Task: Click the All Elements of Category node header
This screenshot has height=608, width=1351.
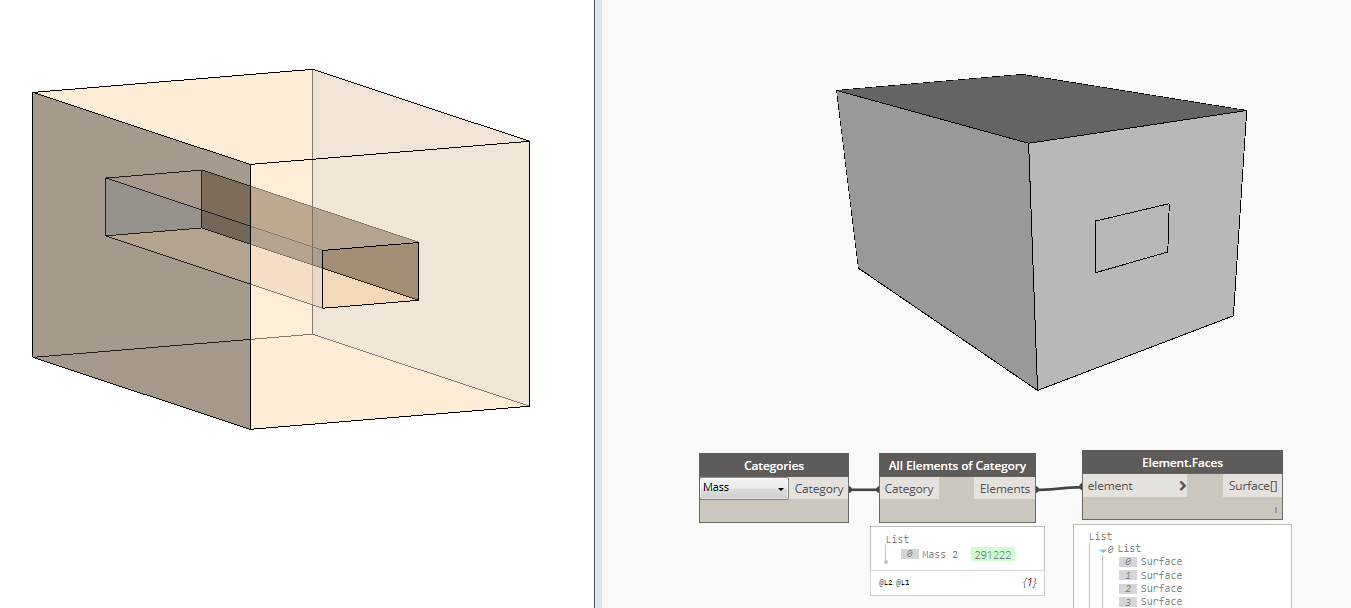Action: tap(957, 464)
